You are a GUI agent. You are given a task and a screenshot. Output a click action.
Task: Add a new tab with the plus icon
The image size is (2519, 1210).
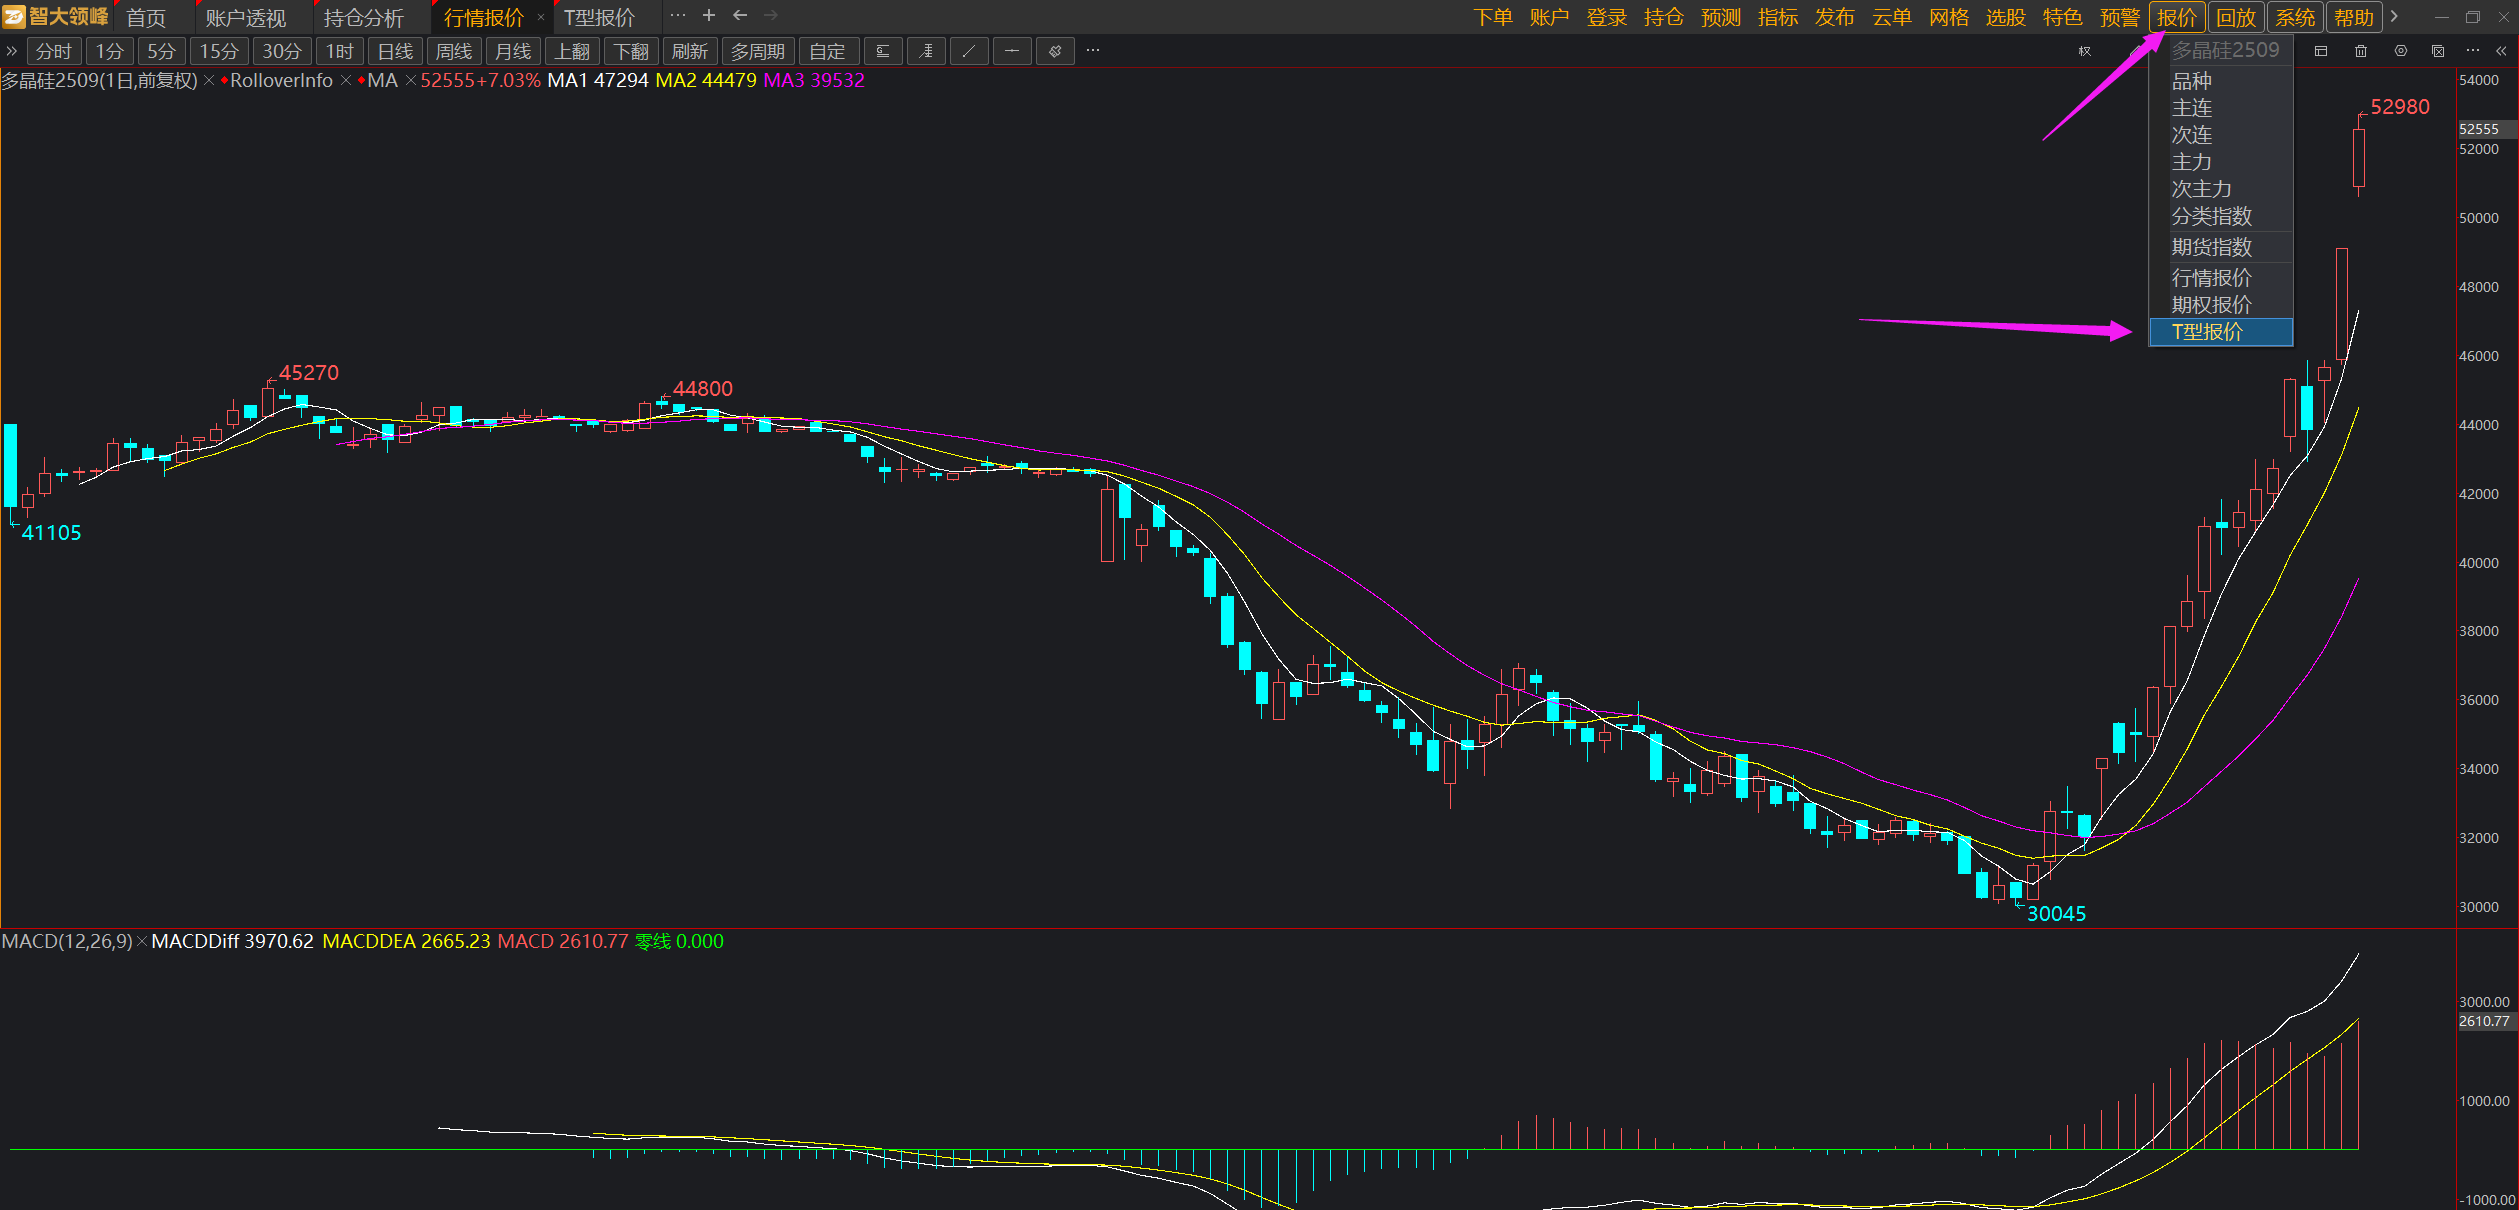click(x=709, y=15)
